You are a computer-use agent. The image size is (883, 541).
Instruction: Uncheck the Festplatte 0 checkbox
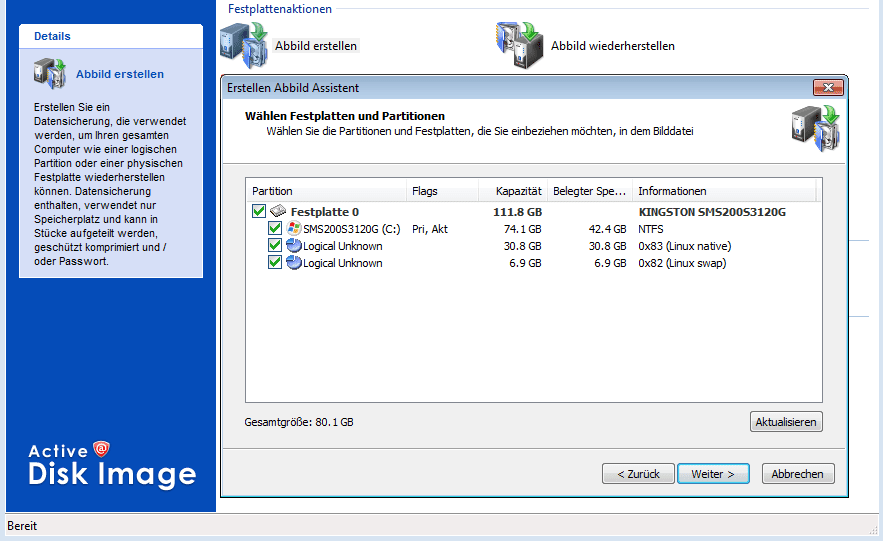click(x=259, y=211)
